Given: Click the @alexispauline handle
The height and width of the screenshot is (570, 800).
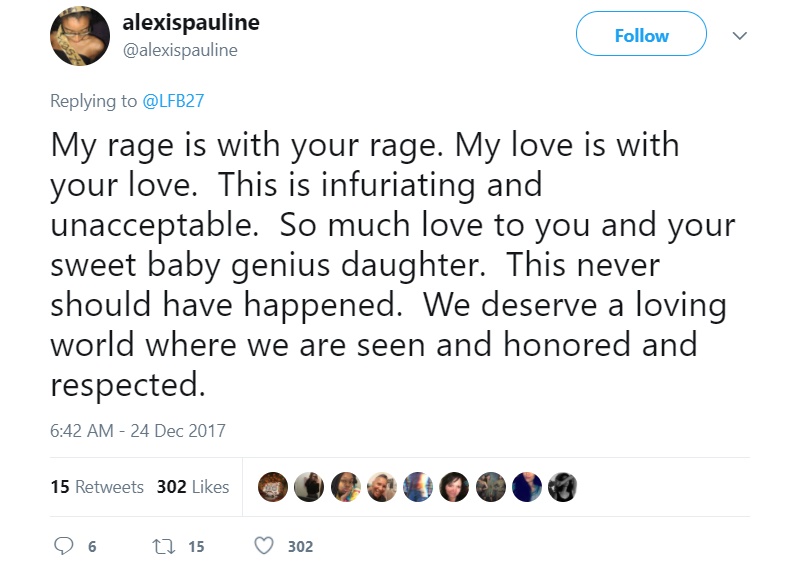Looking at the screenshot, I should 180,50.
